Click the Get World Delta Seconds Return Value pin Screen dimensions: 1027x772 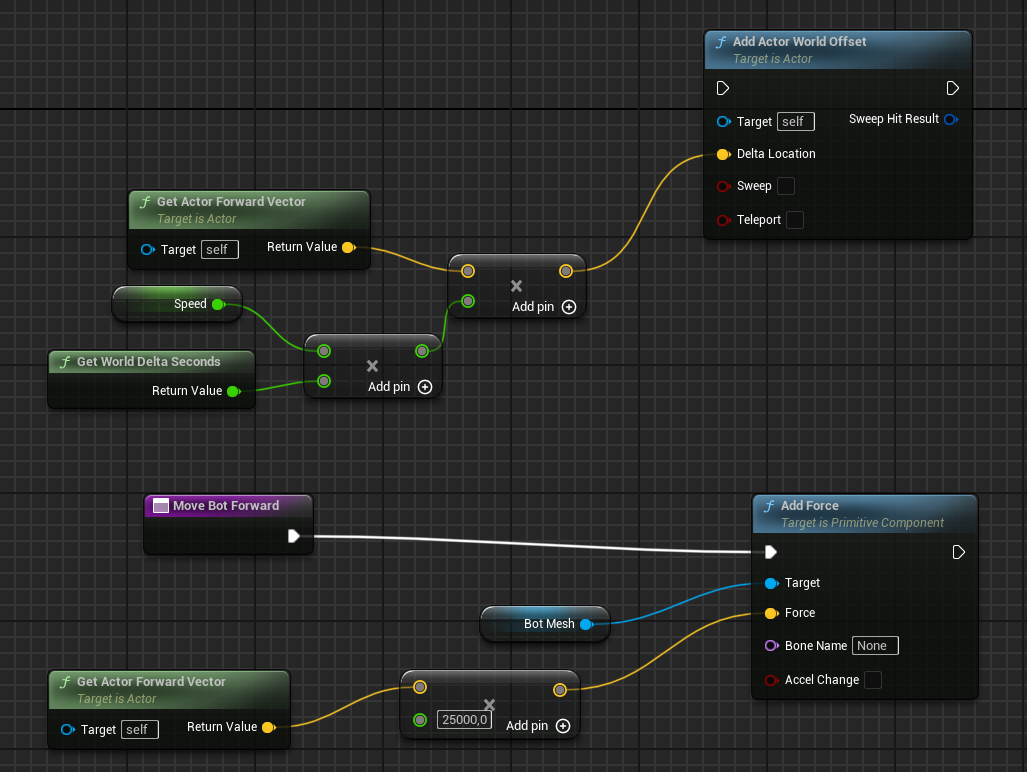point(233,391)
